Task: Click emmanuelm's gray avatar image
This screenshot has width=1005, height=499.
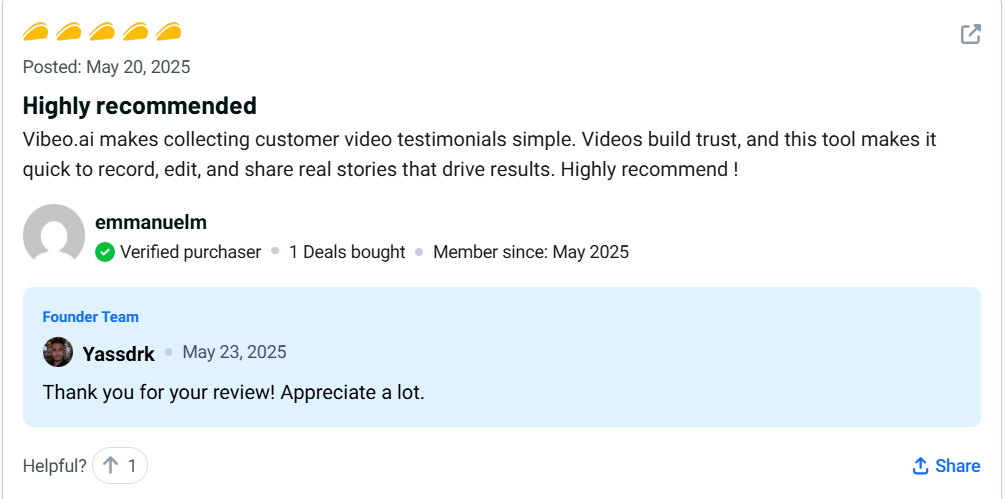Action: (53, 235)
